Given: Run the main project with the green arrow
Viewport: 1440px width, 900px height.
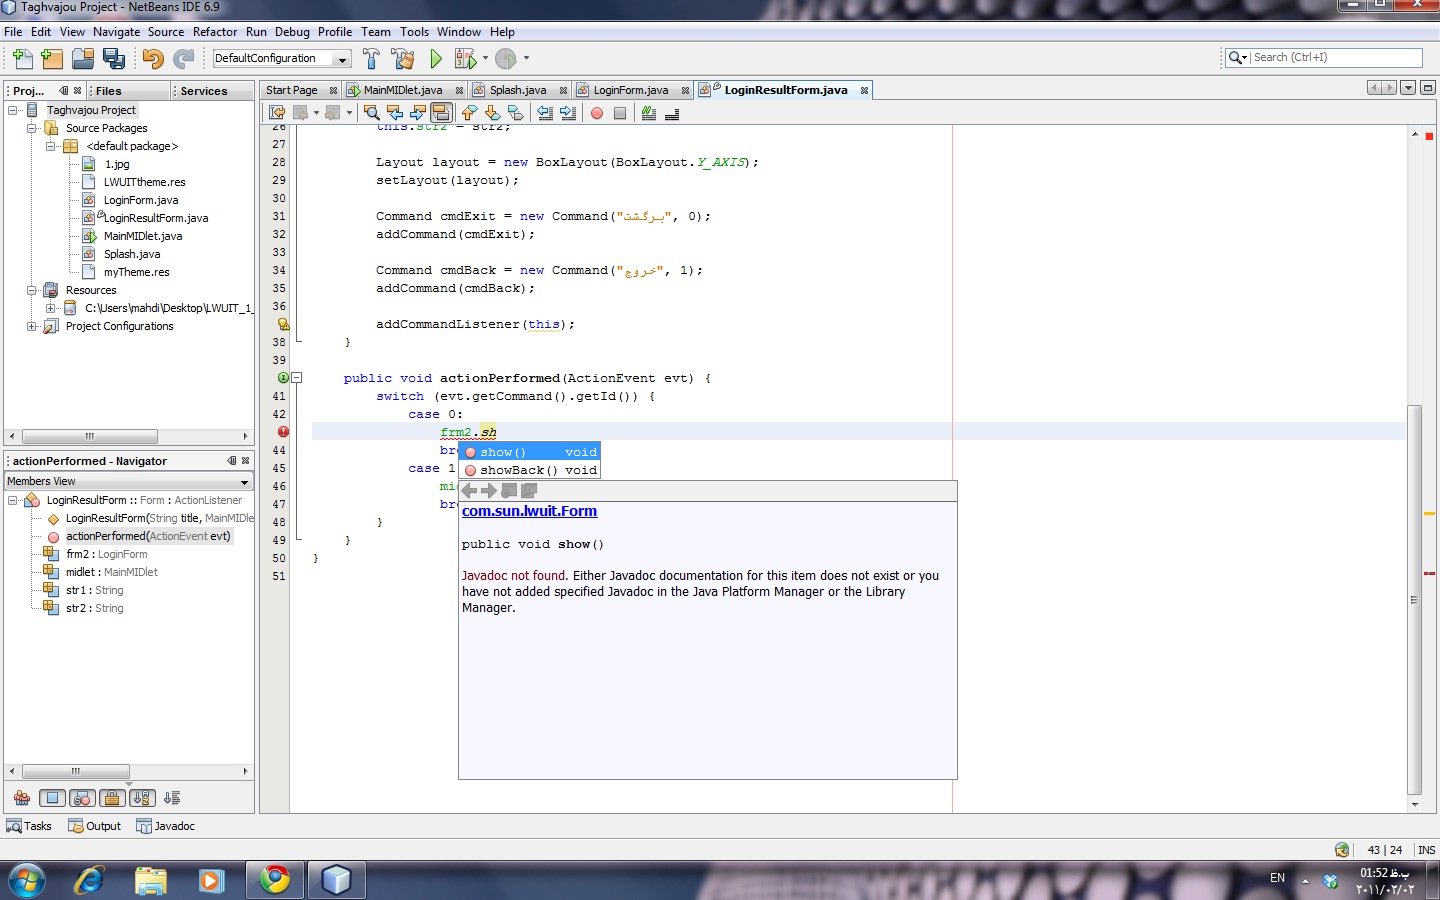Looking at the screenshot, I should (x=436, y=59).
